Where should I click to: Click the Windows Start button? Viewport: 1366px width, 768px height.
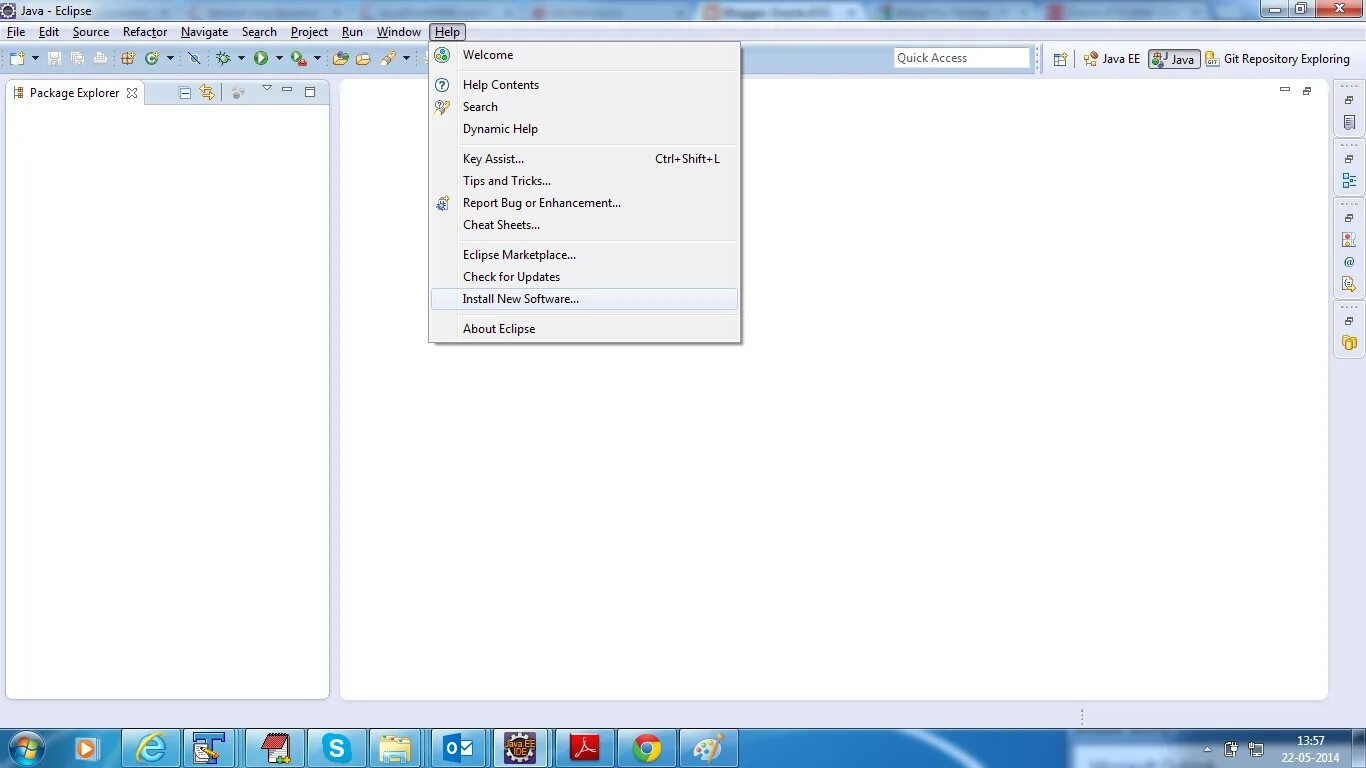click(x=25, y=748)
